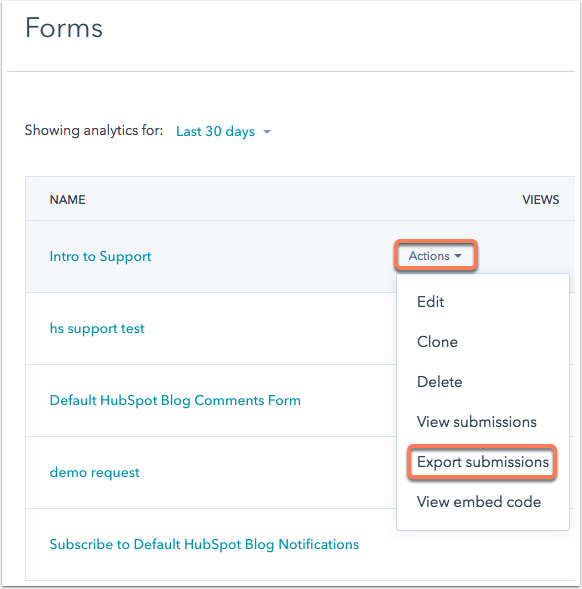Choose Edit from the Actions menu
Viewport: 582px width, 589px height.
[430, 302]
